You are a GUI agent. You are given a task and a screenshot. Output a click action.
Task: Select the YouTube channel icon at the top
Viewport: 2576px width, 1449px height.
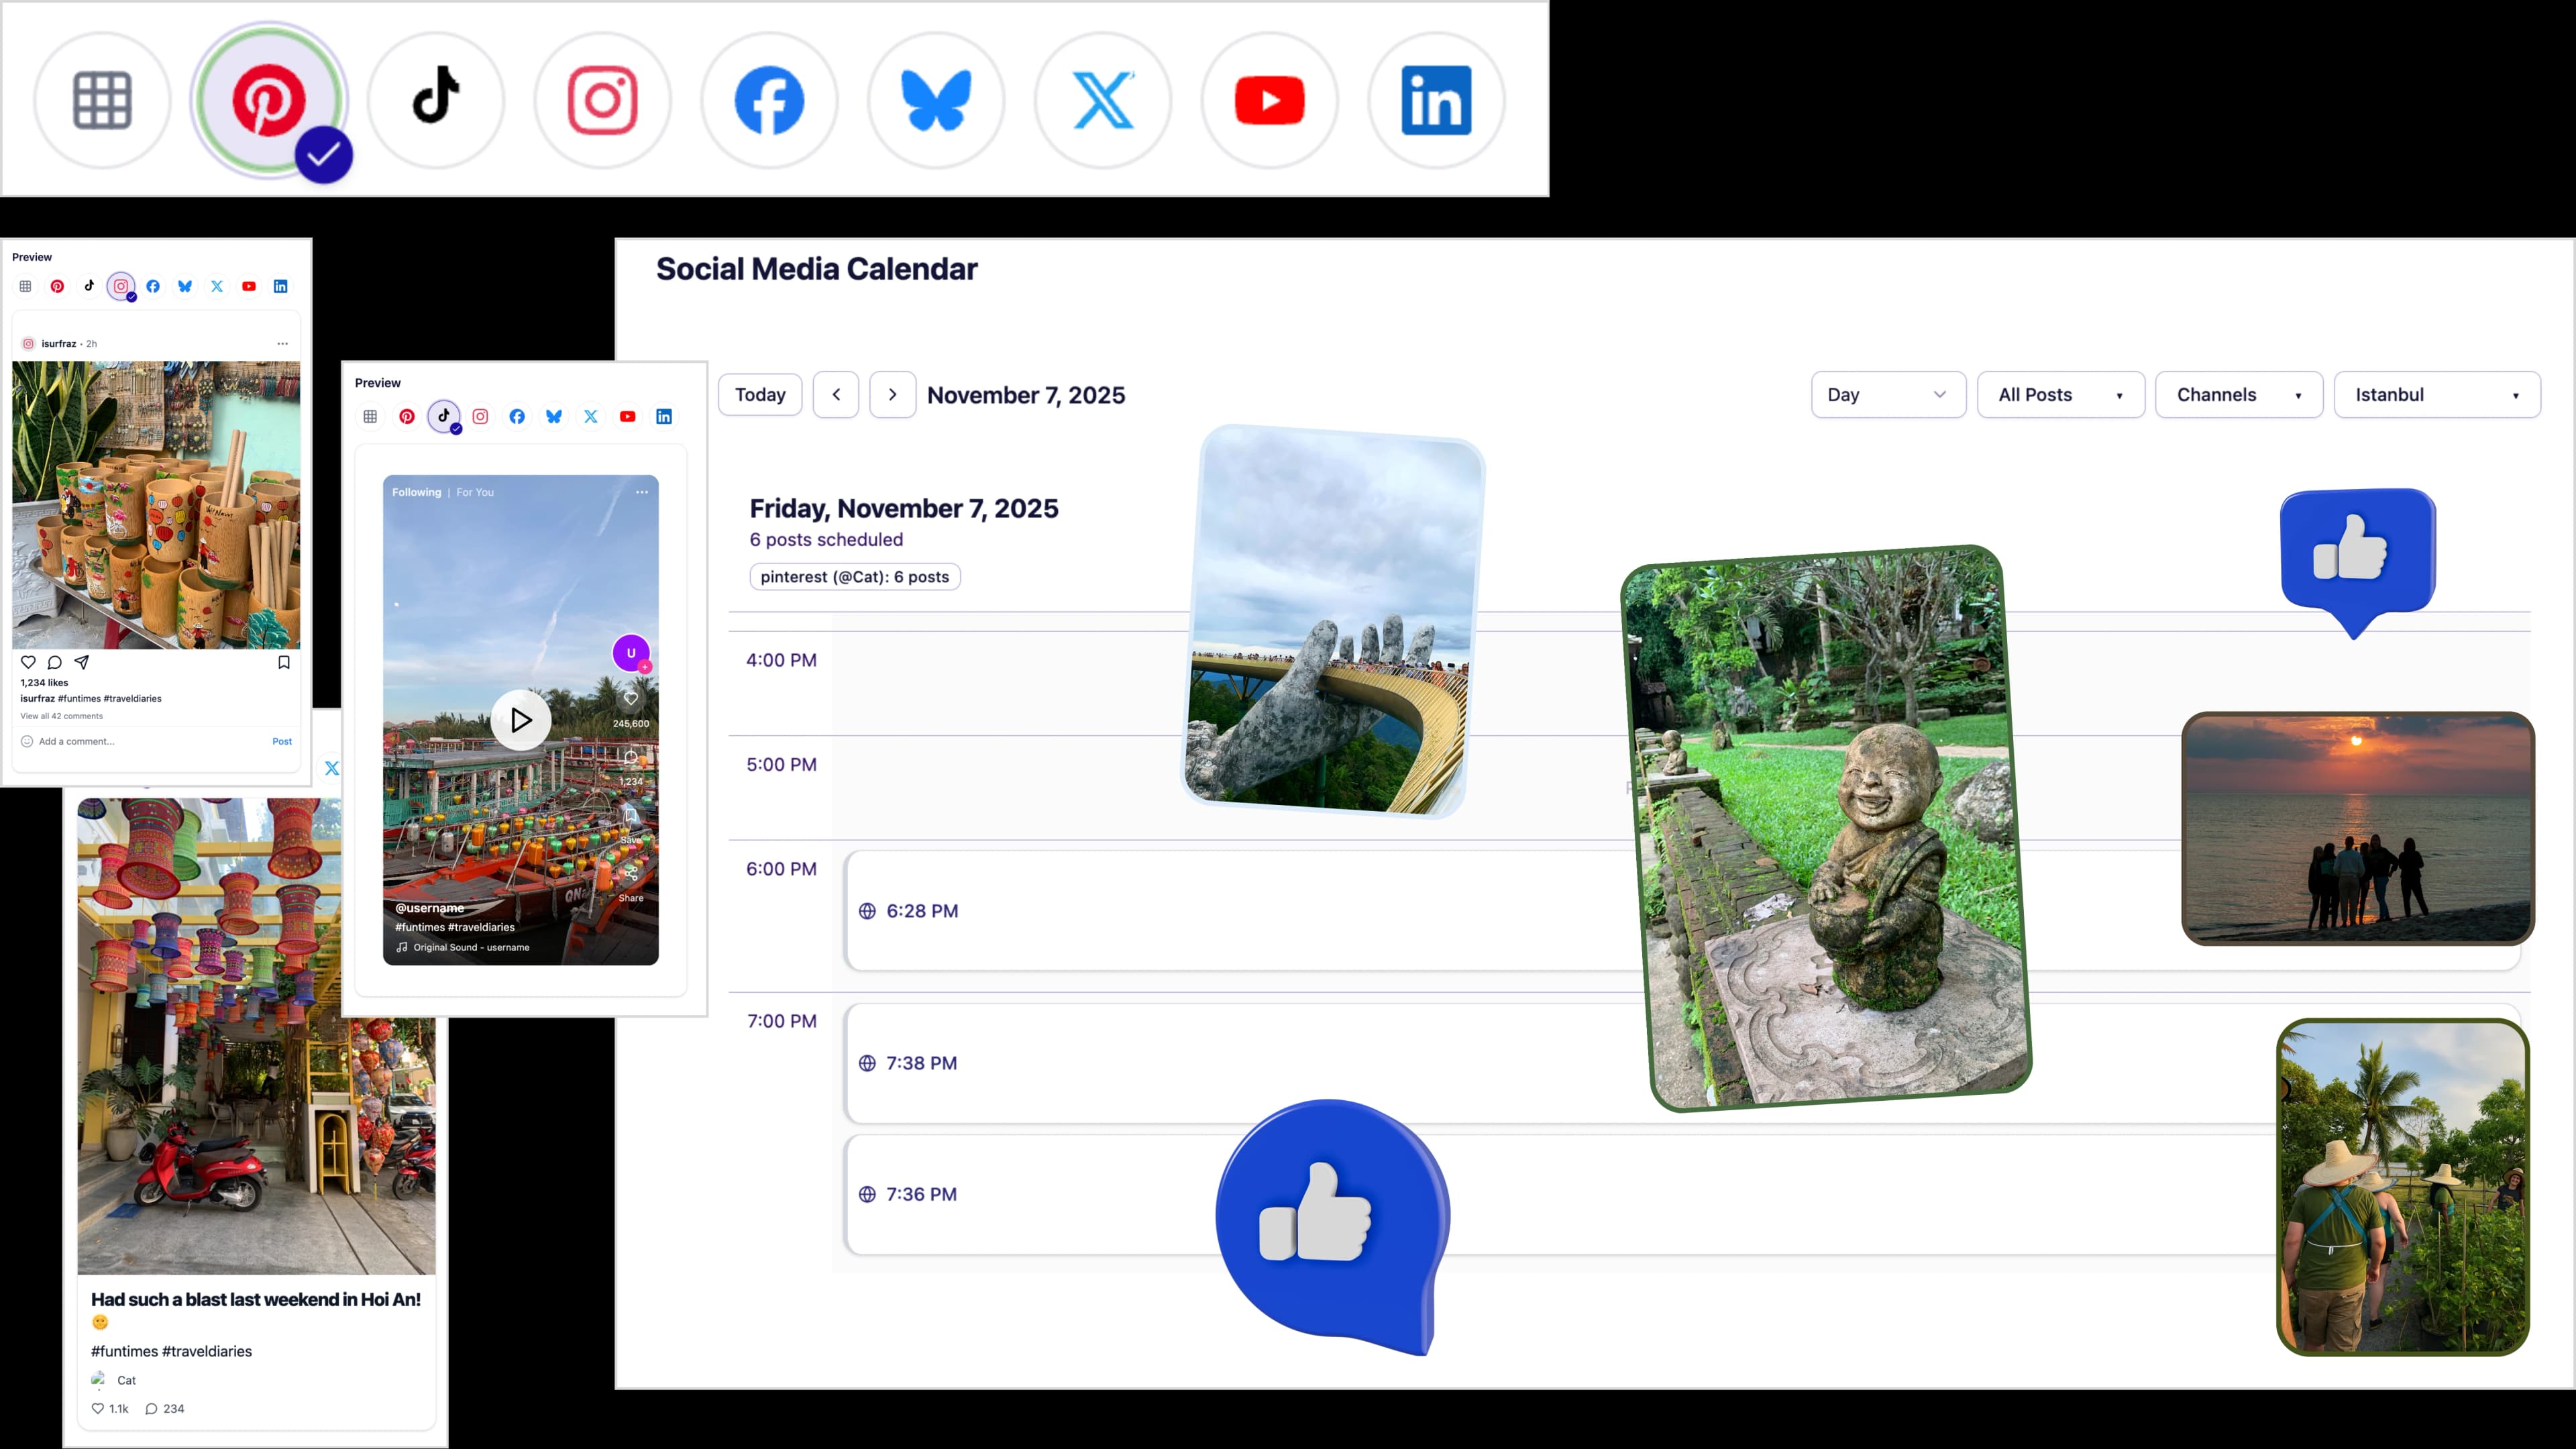tap(1269, 100)
